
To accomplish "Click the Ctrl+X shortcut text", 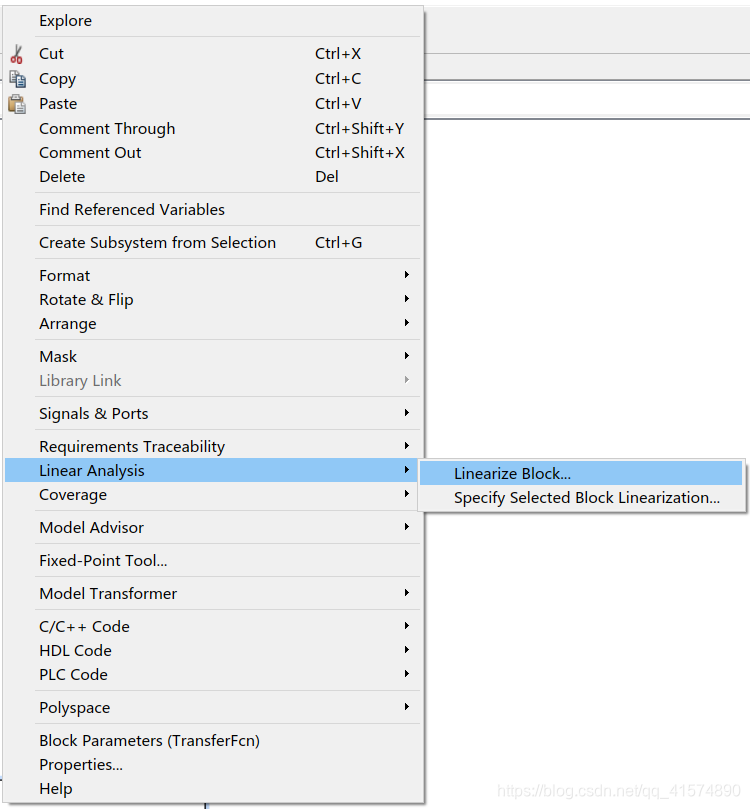I will [338, 54].
